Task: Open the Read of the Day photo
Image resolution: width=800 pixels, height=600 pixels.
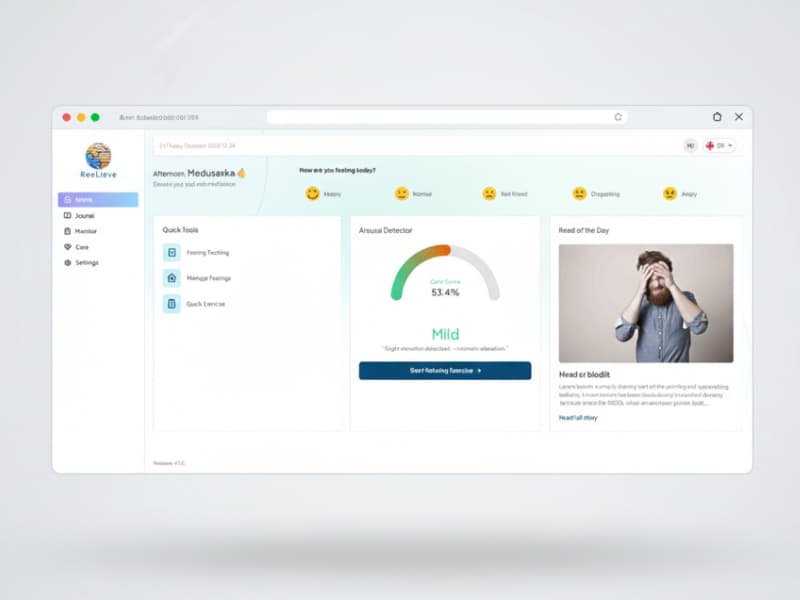Action: pos(645,303)
